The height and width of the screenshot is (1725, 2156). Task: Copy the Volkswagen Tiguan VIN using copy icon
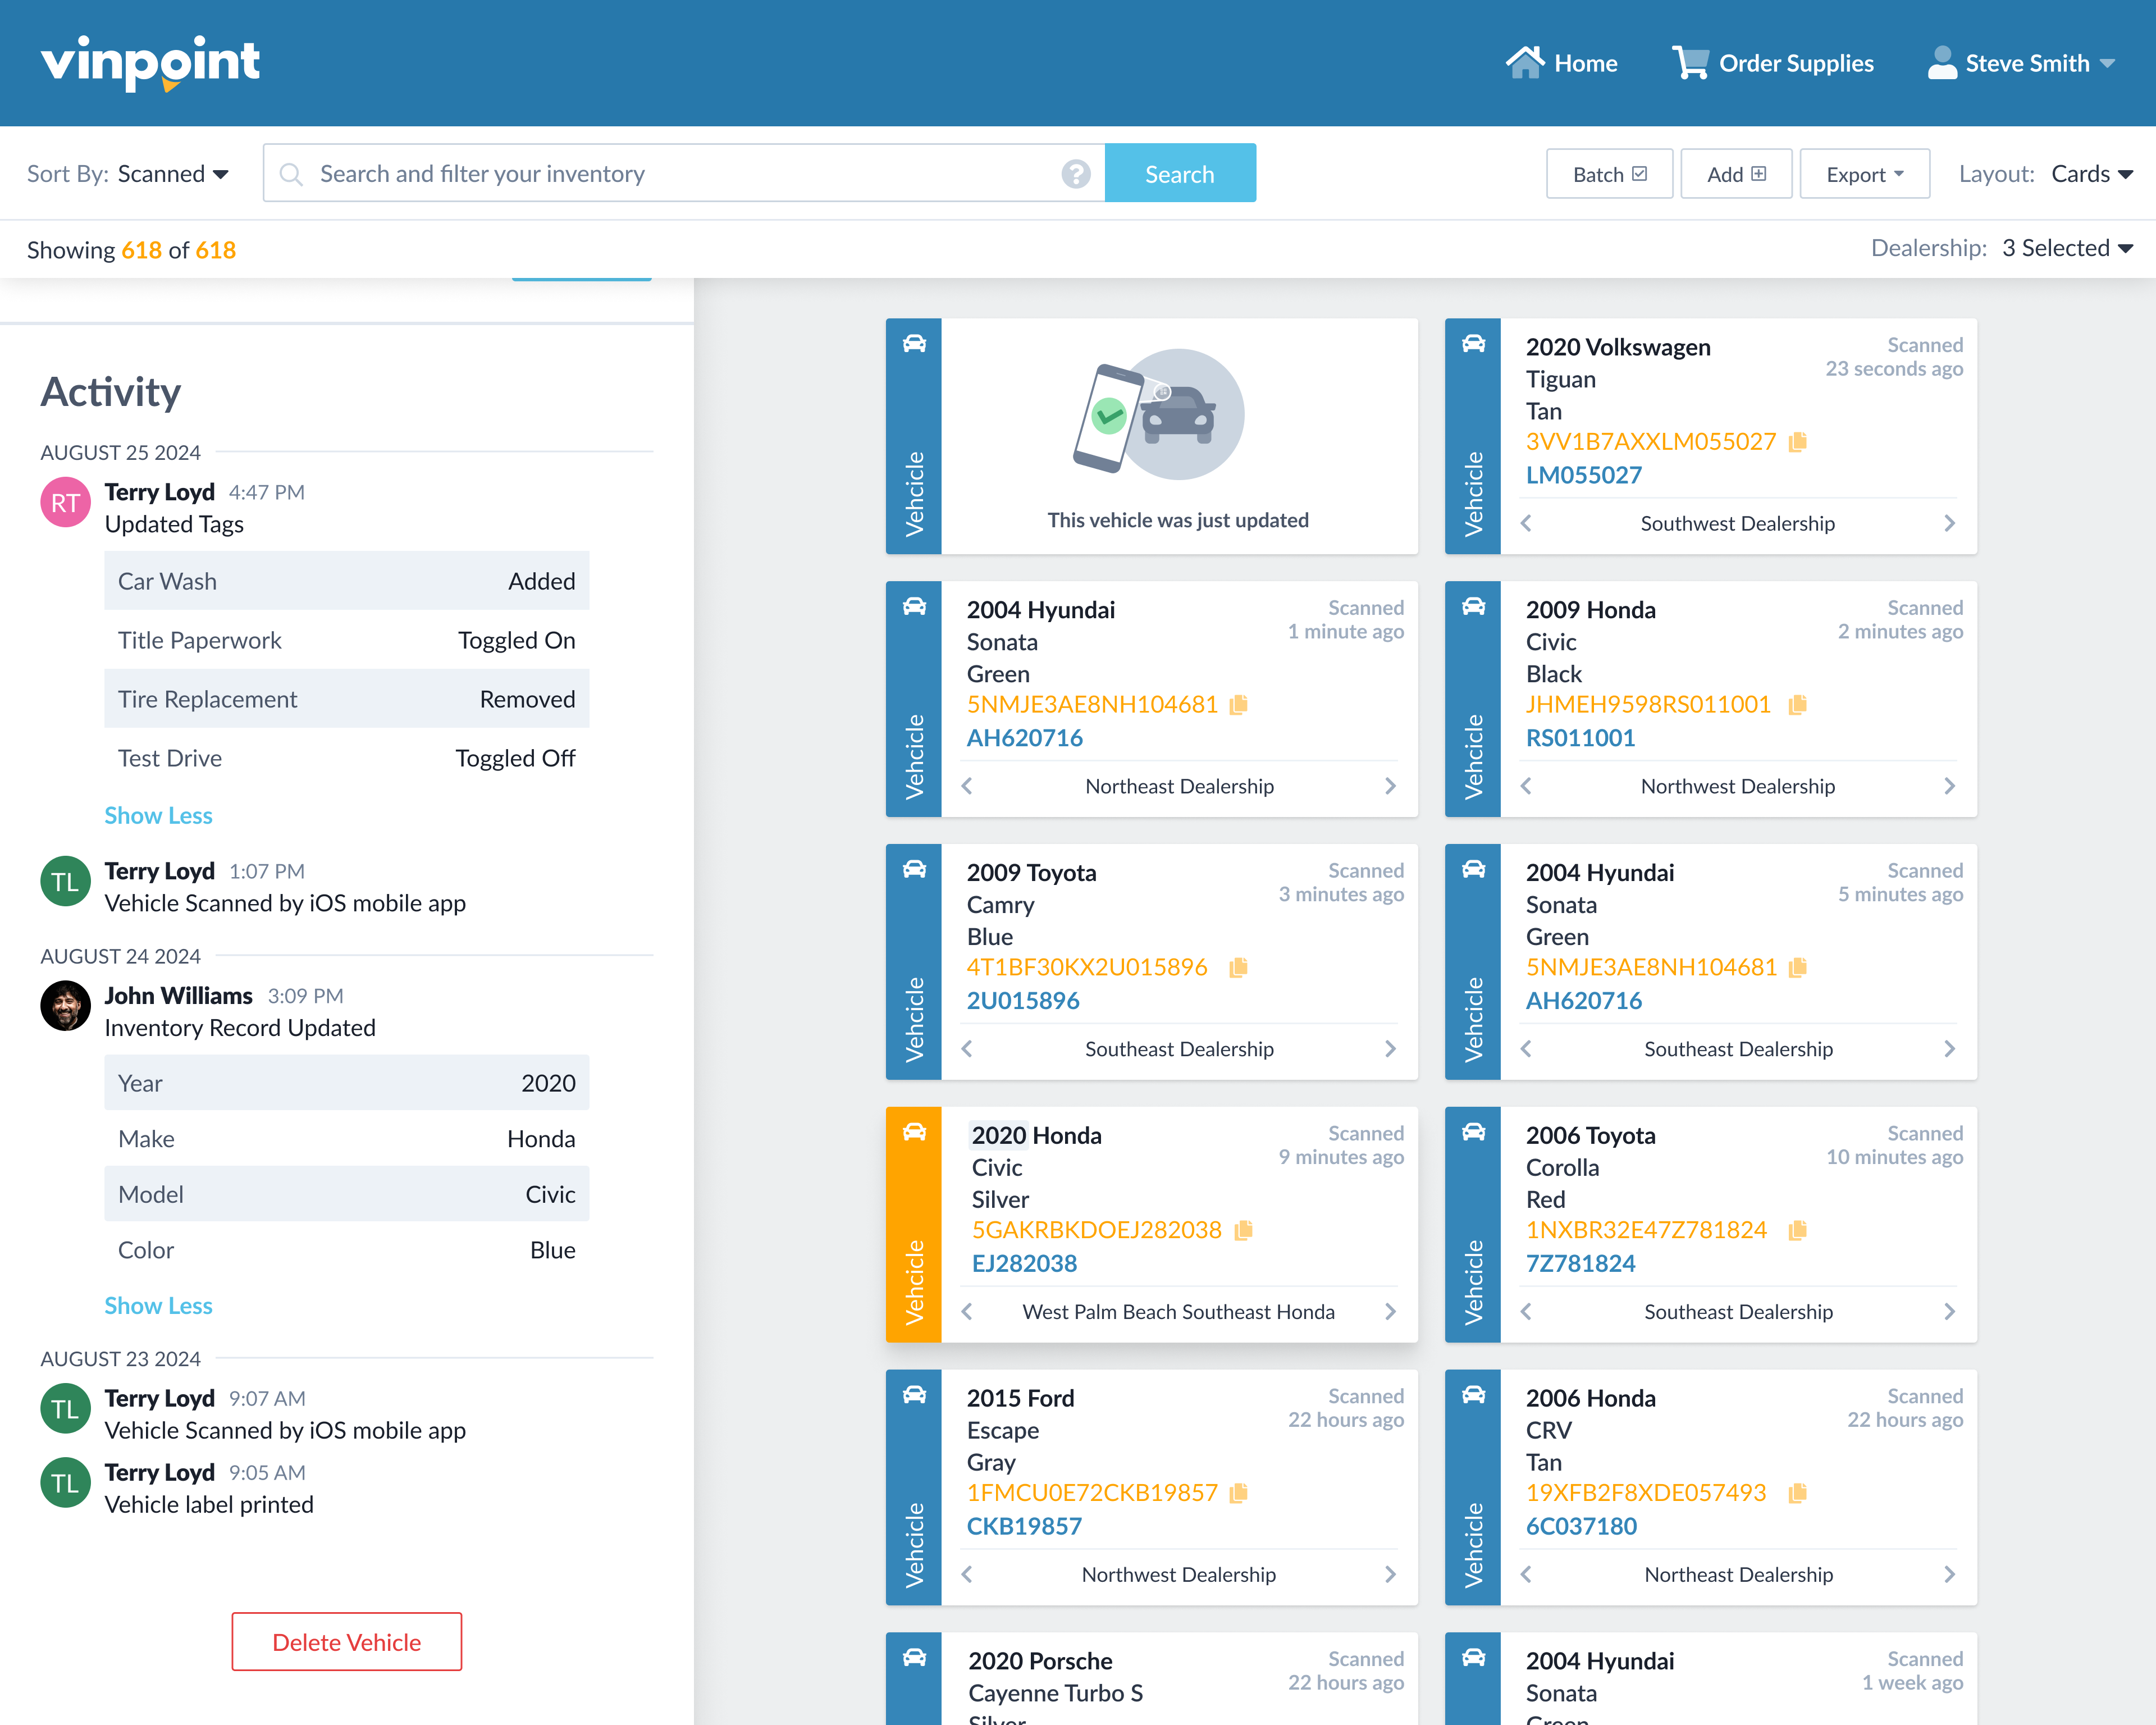click(x=1798, y=442)
